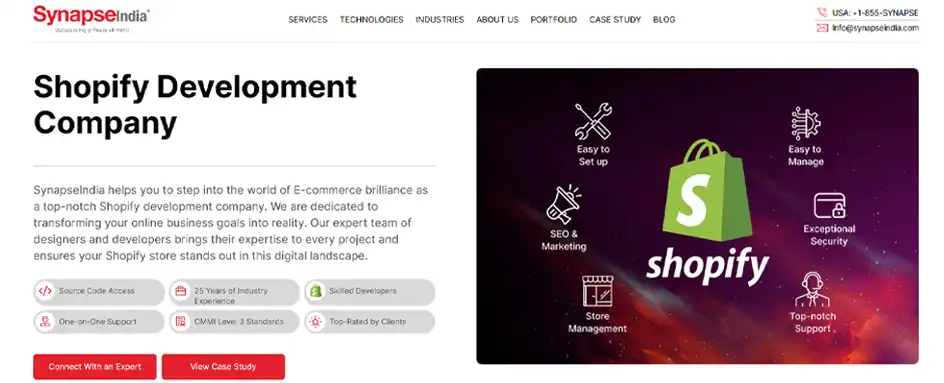Viewport: 944px width, 383px height.
Task: Click the Skilled Developers label
Action: (362, 291)
